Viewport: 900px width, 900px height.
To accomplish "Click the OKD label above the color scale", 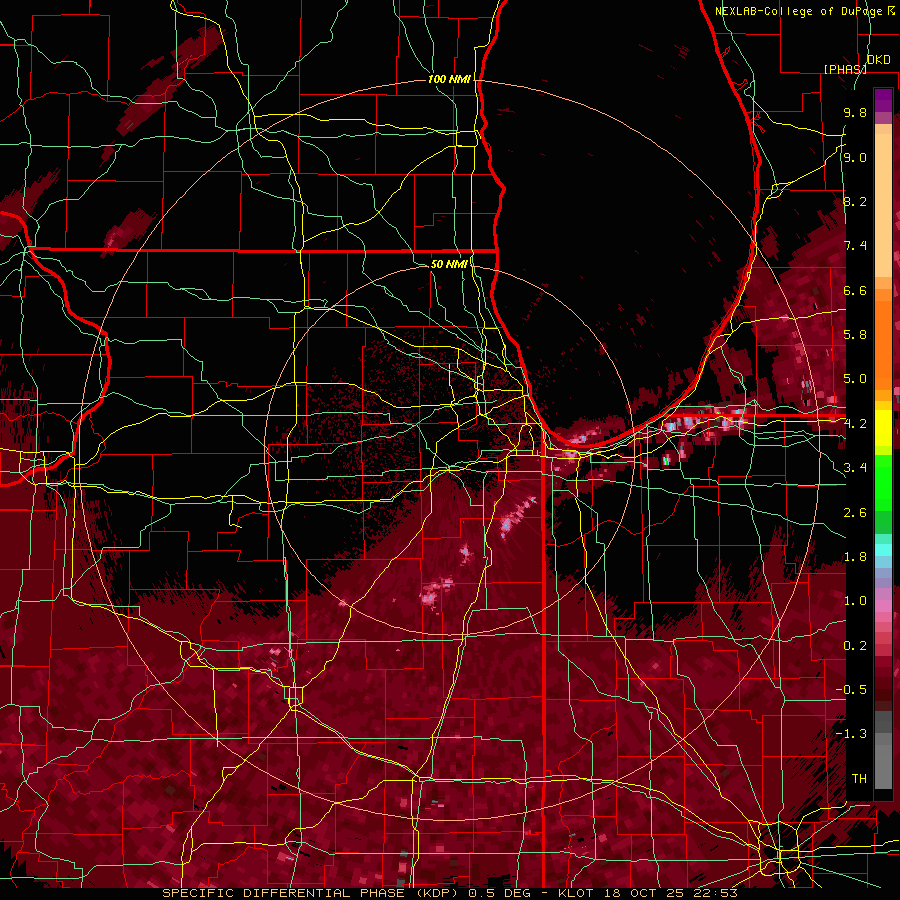I will pos(878,60).
